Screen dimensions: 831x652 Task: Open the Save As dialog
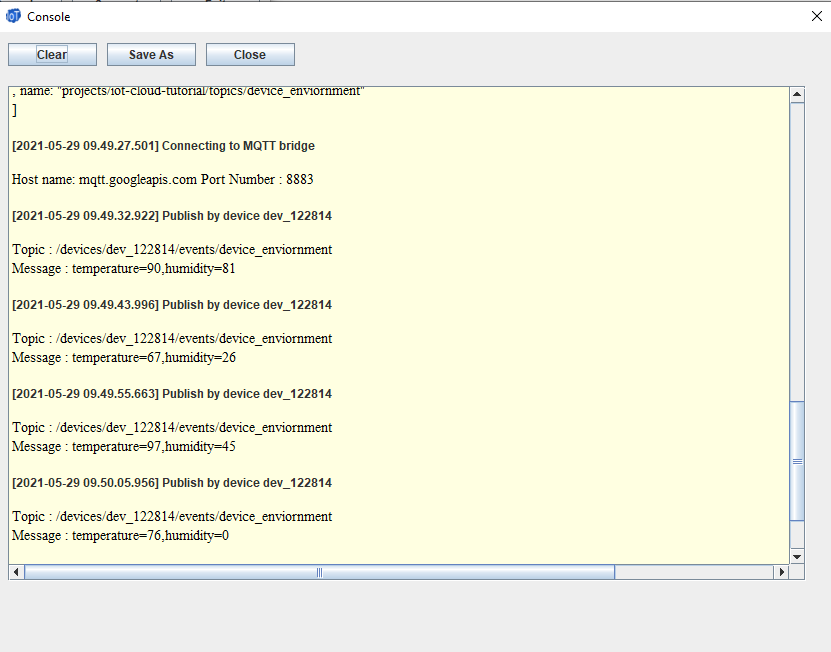click(x=152, y=55)
